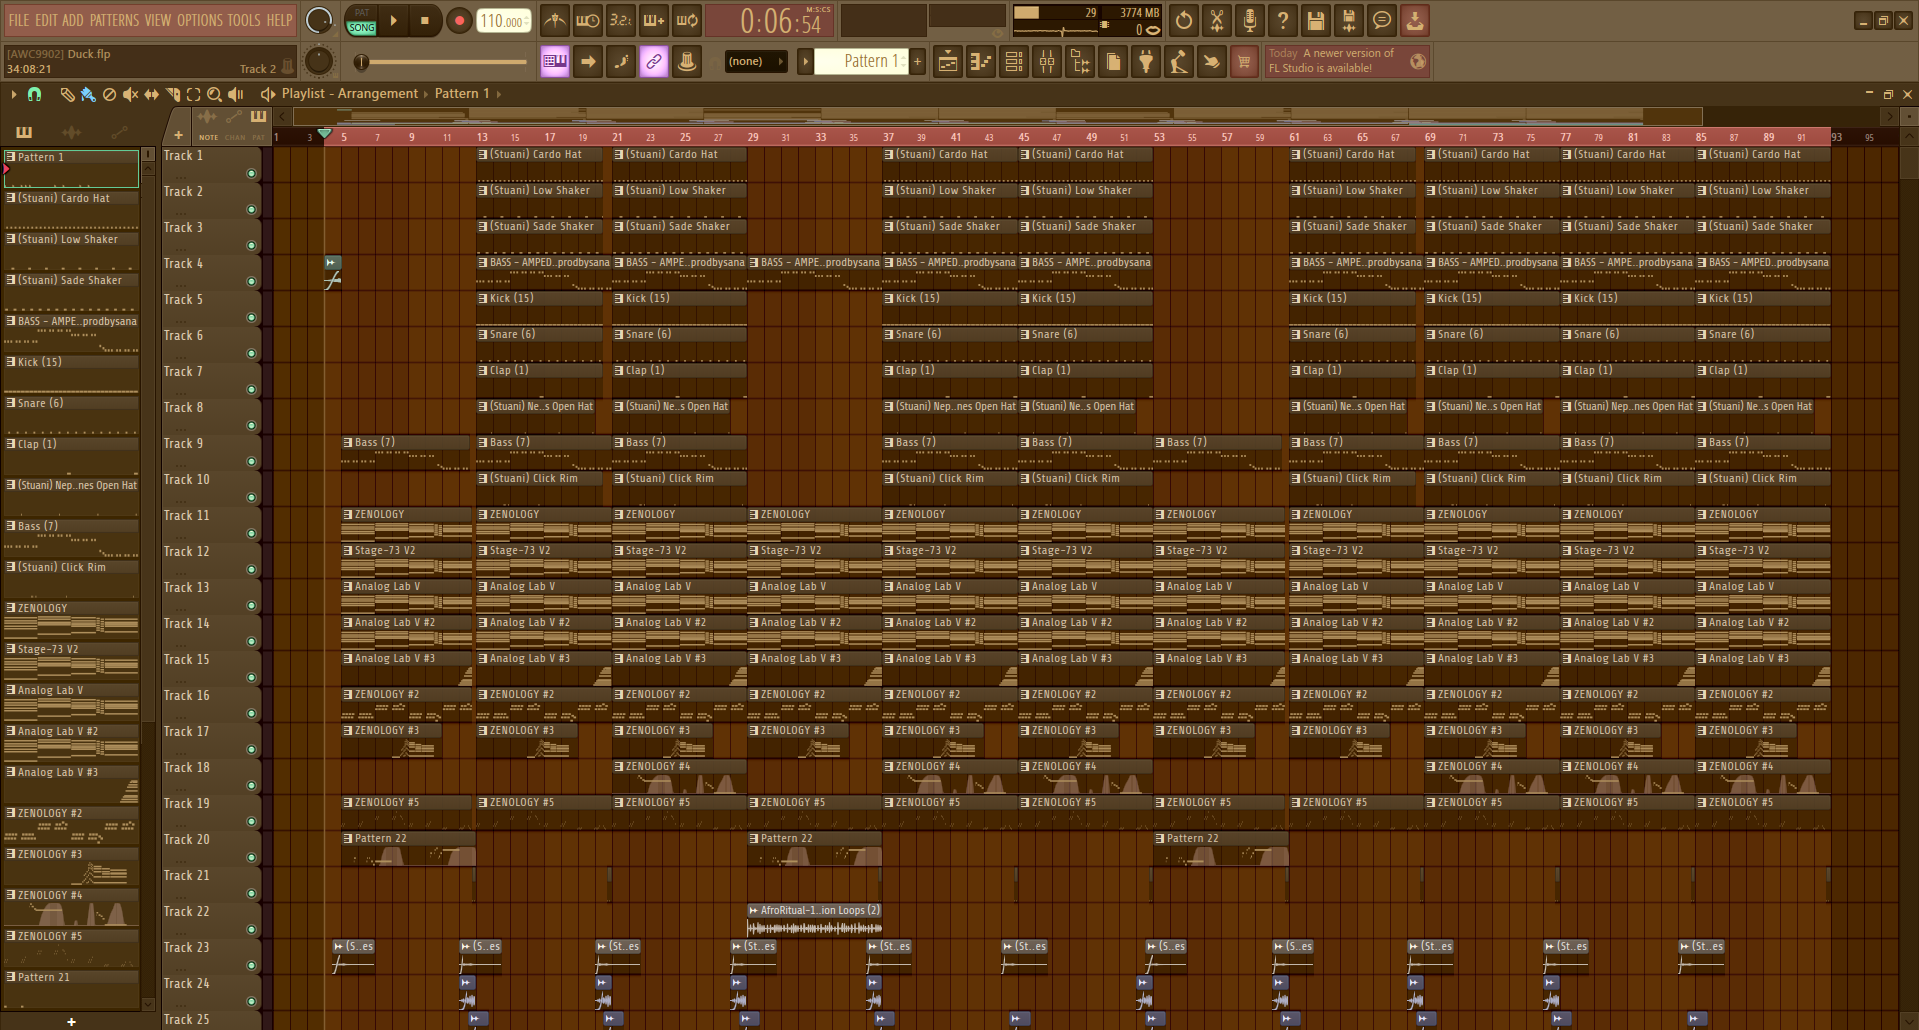Open the audio editor scissors icon
Screen dimensions: 1919x1030
[x=1217, y=20]
